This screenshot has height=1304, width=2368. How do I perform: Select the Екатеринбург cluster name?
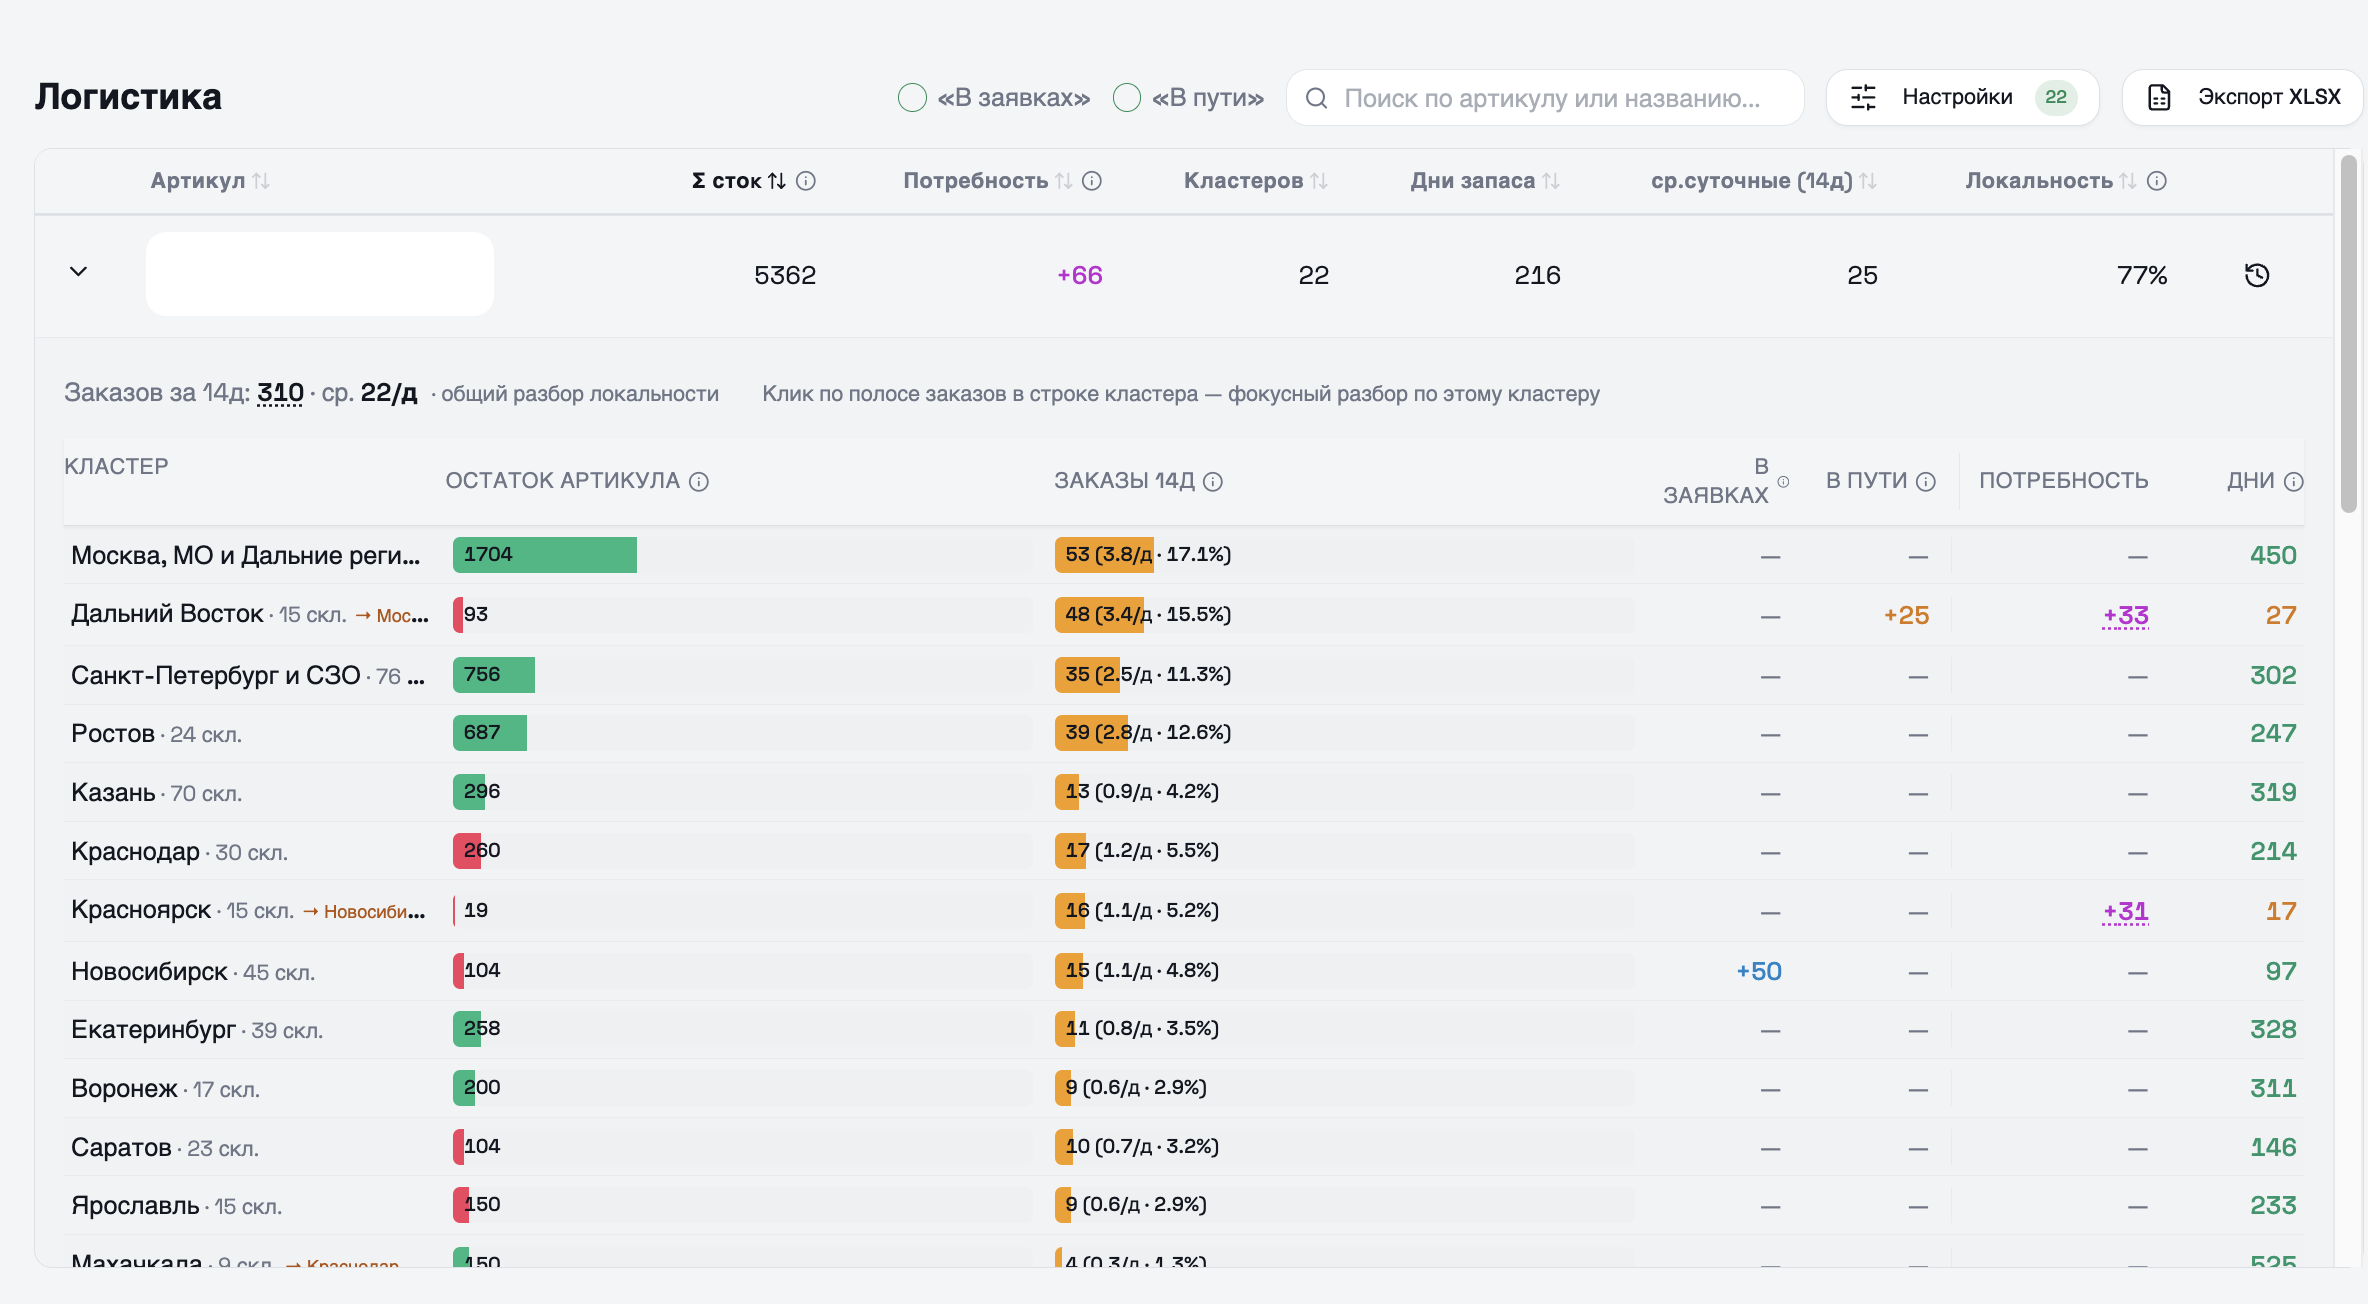click(x=153, y=1029)
